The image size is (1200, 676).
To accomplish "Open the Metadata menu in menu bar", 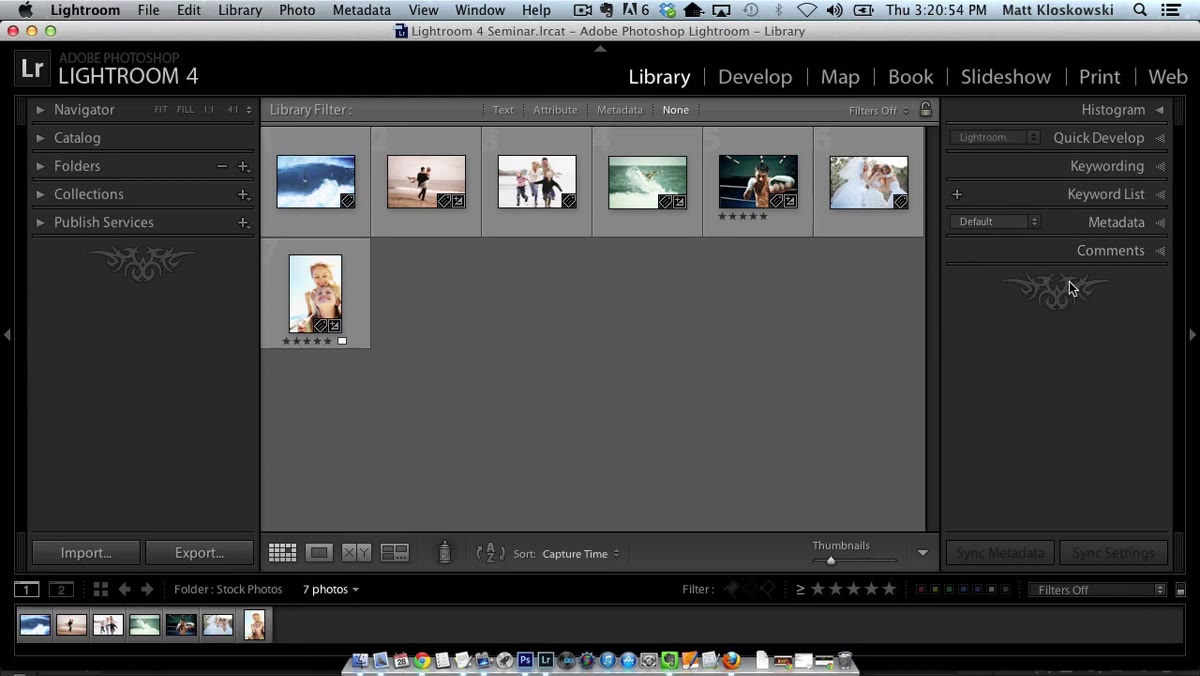I will point(362,10).
